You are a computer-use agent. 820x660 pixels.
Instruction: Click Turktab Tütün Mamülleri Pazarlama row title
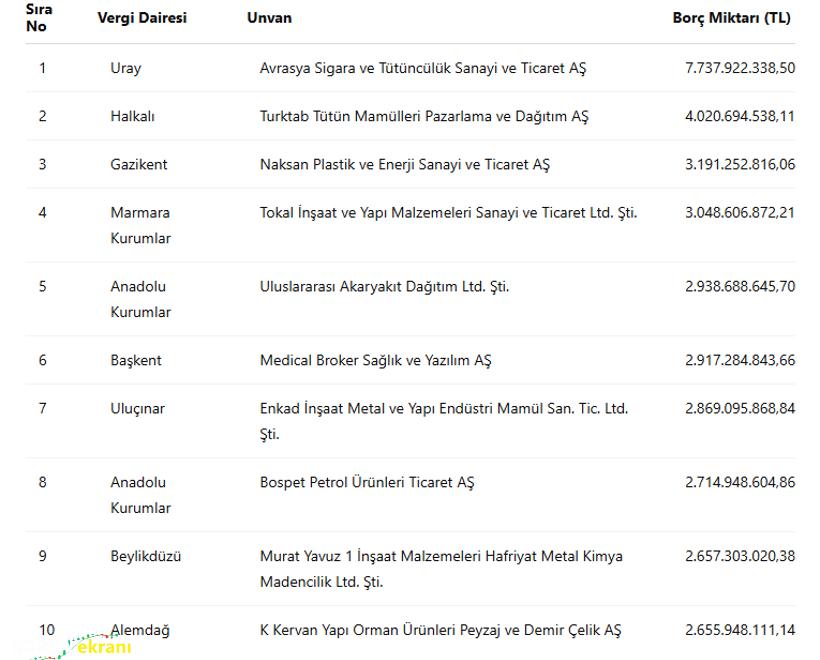[424, 116]
